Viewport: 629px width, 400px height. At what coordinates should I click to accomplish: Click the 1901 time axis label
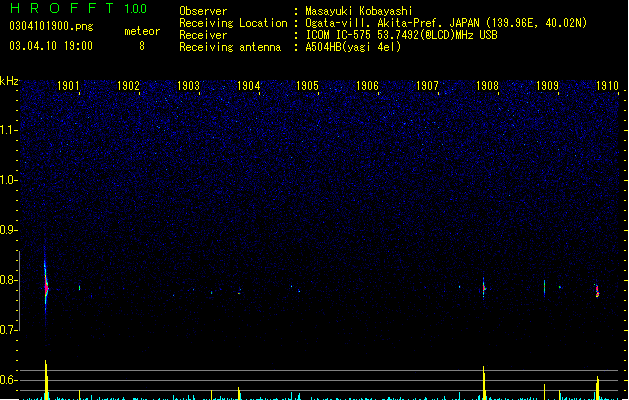68,86
